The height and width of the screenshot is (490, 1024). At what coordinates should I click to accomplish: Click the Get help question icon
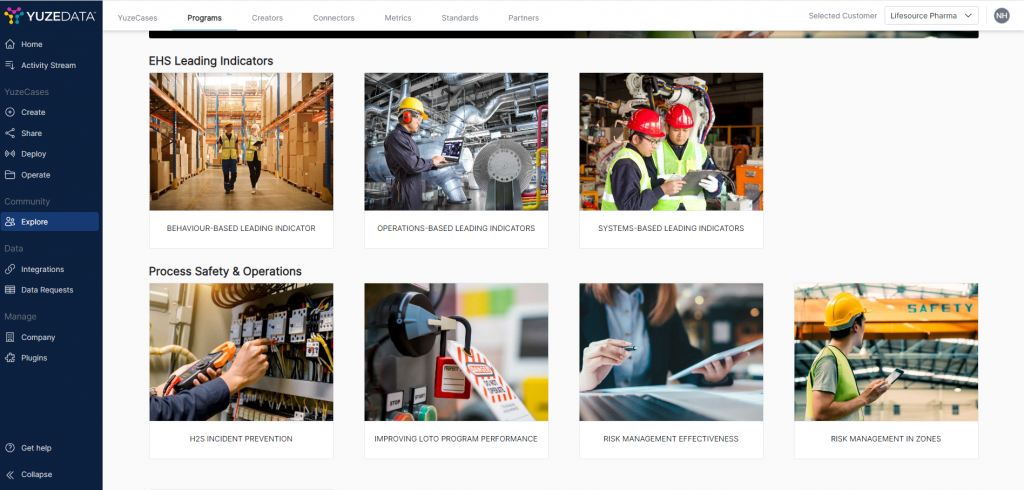(x=10, y=448)
